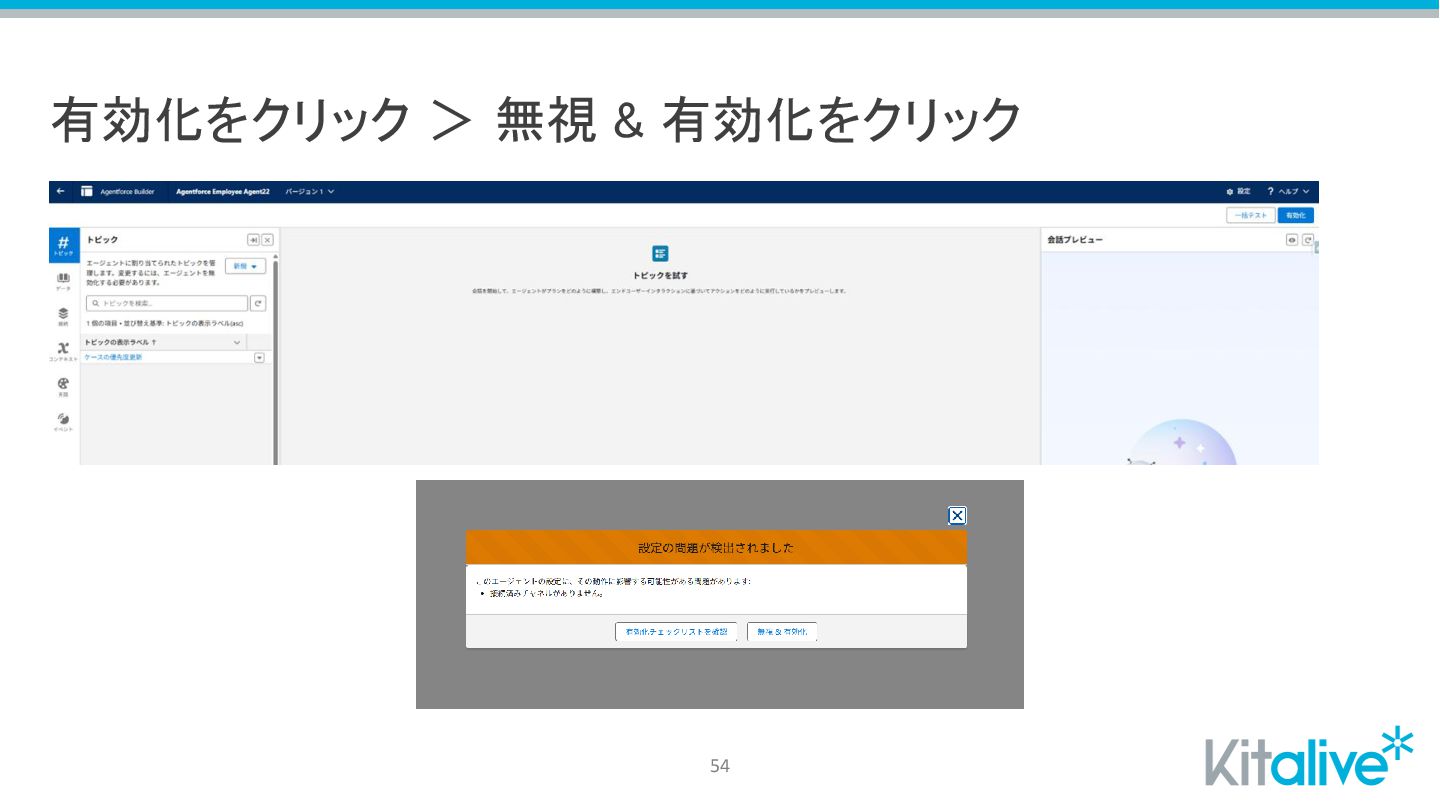Open 設定 gear in the top bar
This screenshot has width=1440, height=810.
coord(1238,191)
